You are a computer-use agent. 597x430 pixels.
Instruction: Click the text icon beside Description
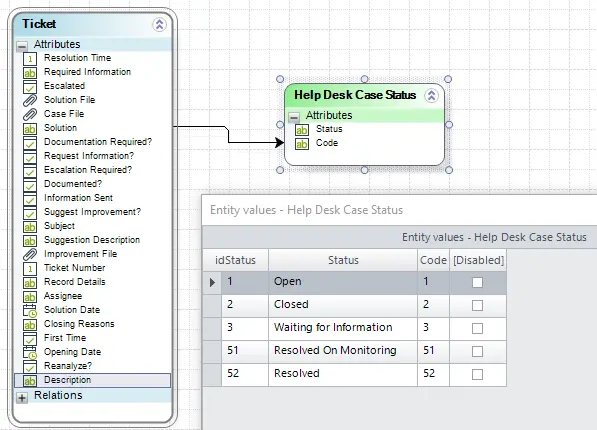pyautogui.click(x=30, y=381)
